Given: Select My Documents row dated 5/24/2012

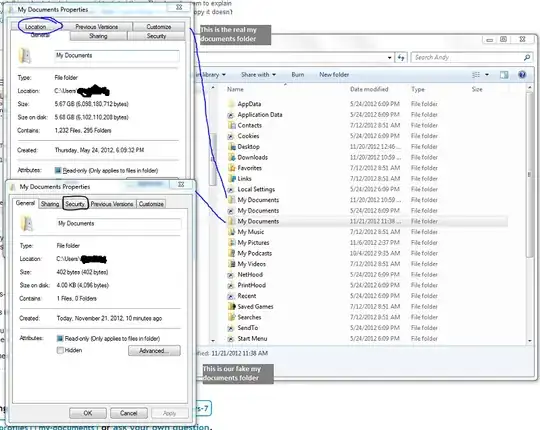Looking at the screenshot, I should (x=367, y=211).
